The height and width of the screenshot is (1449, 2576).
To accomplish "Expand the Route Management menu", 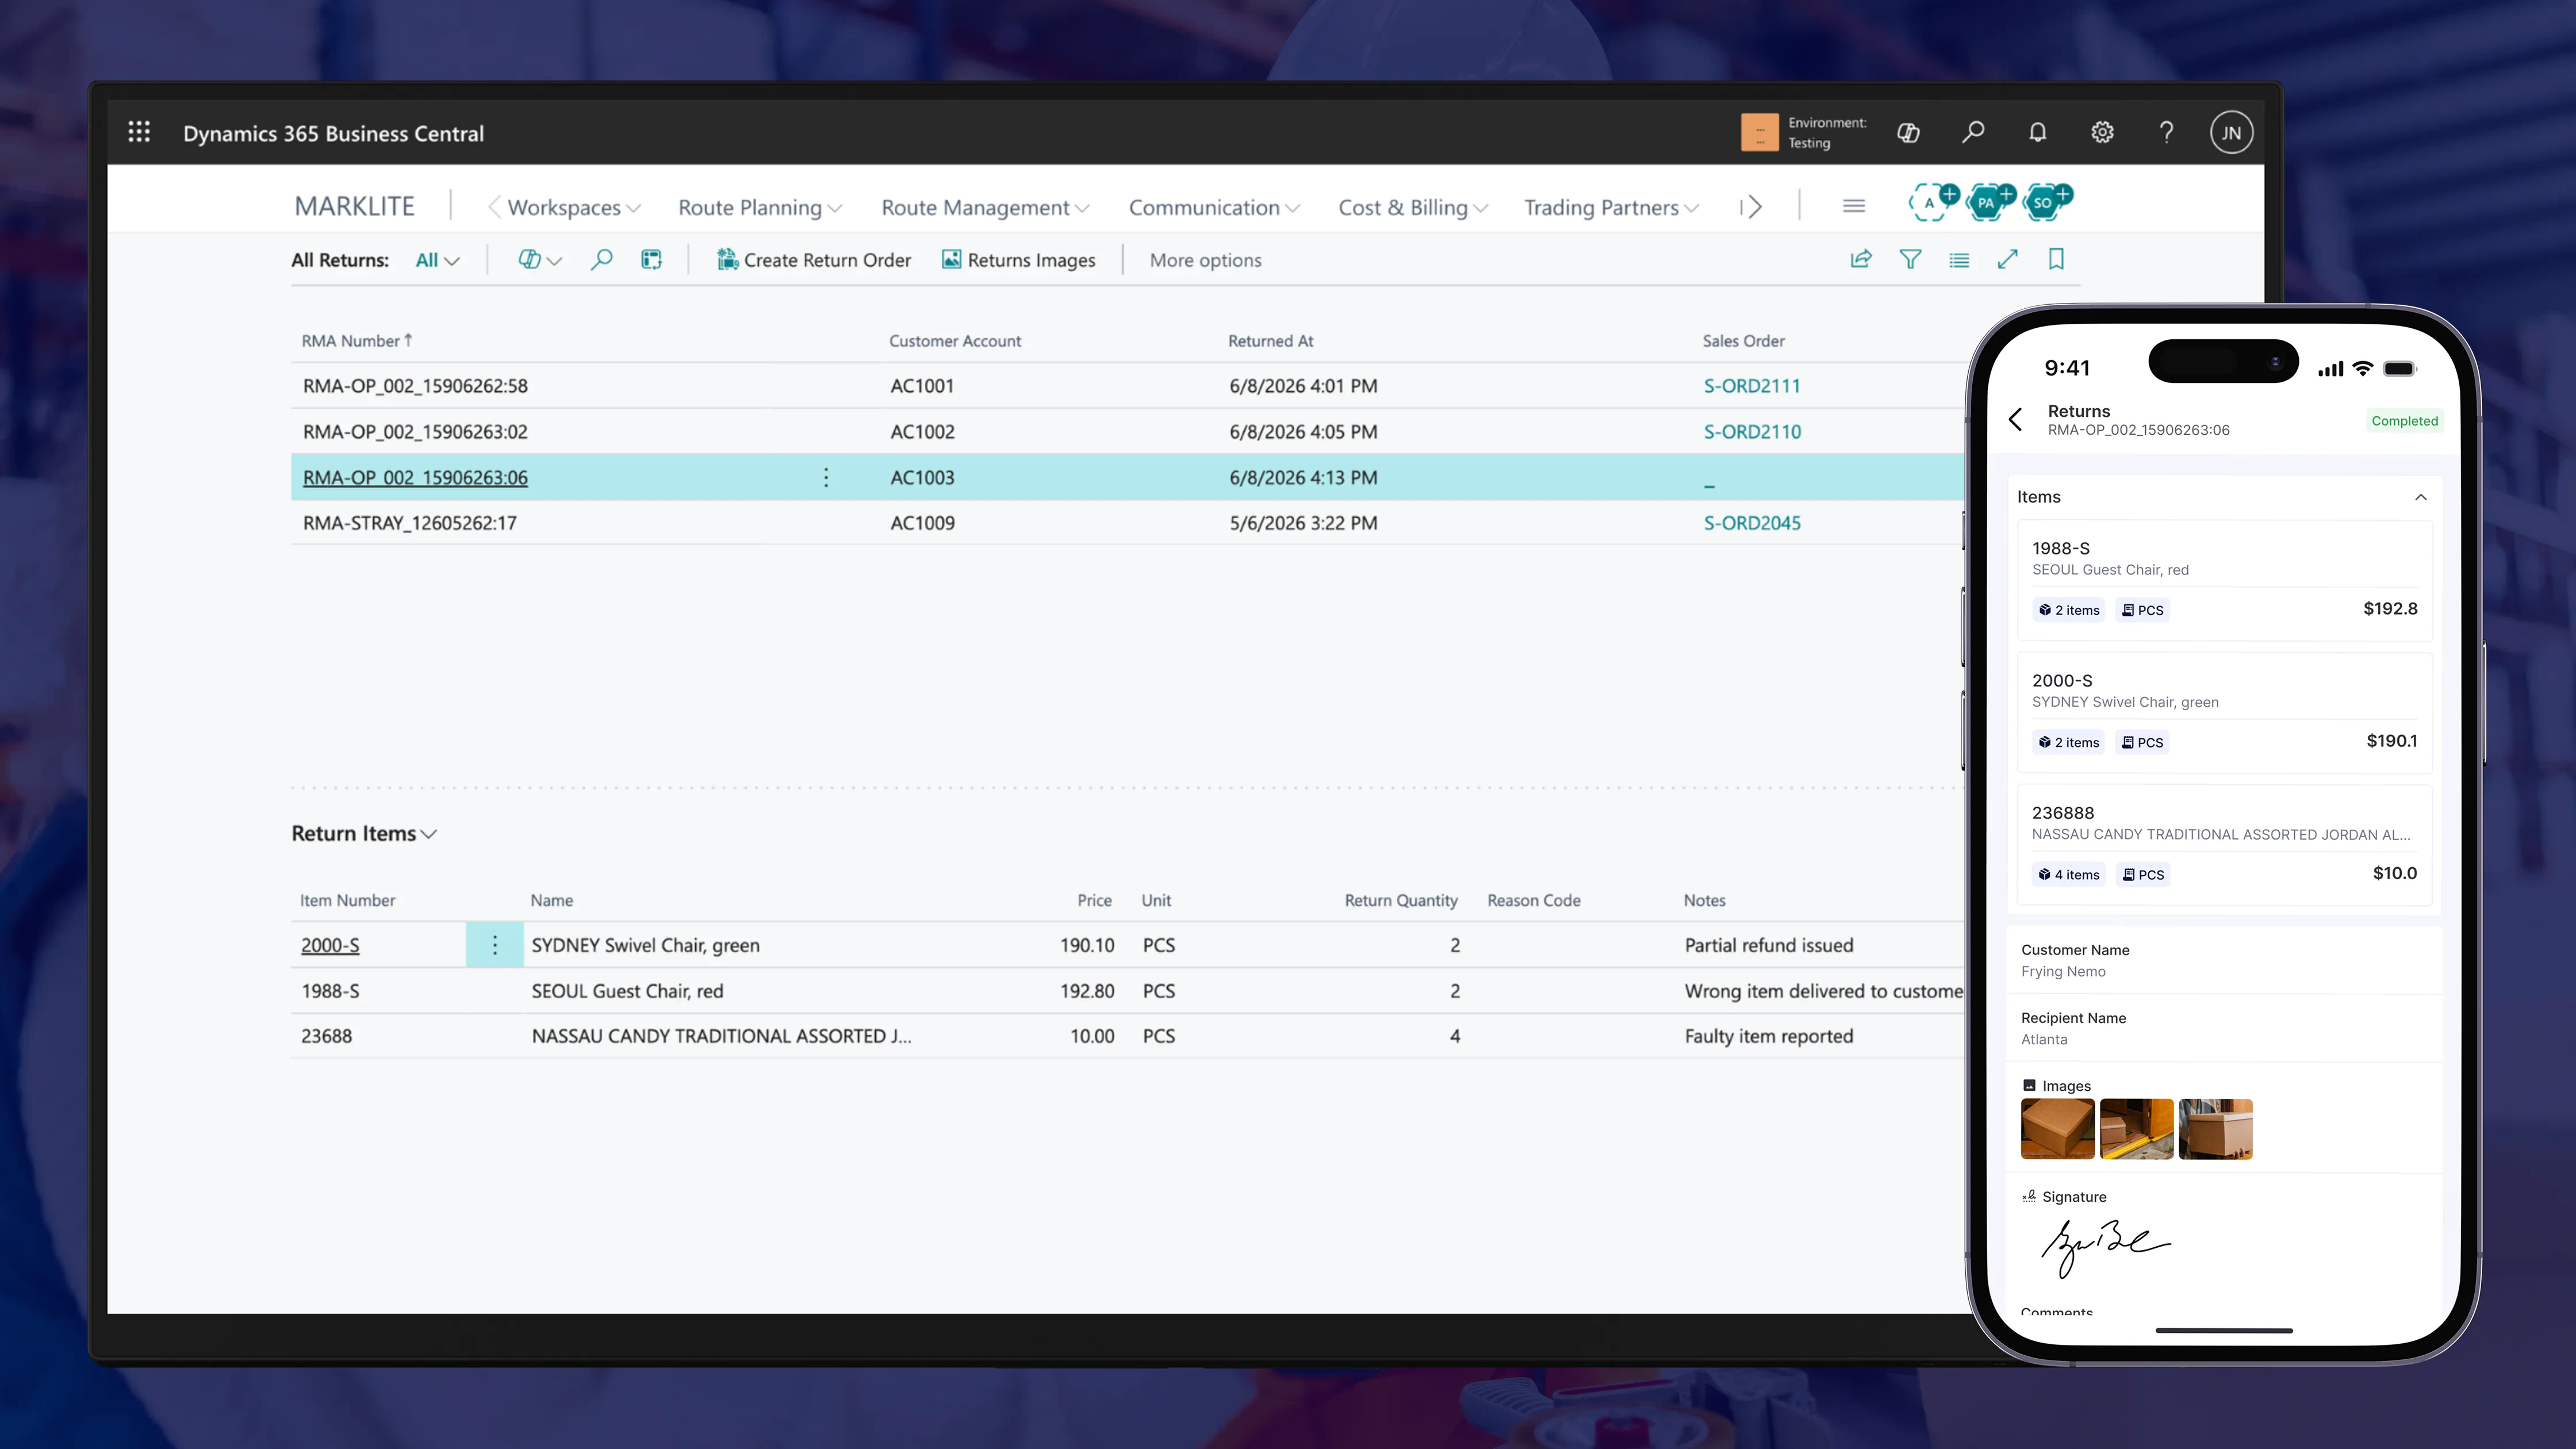I will tap(985, 207).
